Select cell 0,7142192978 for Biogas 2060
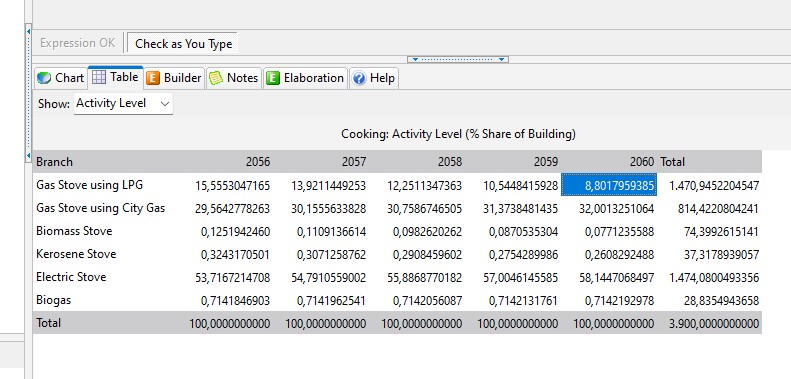Image resolution: width=791 pixels, height=379 pixels. [619, 301]
